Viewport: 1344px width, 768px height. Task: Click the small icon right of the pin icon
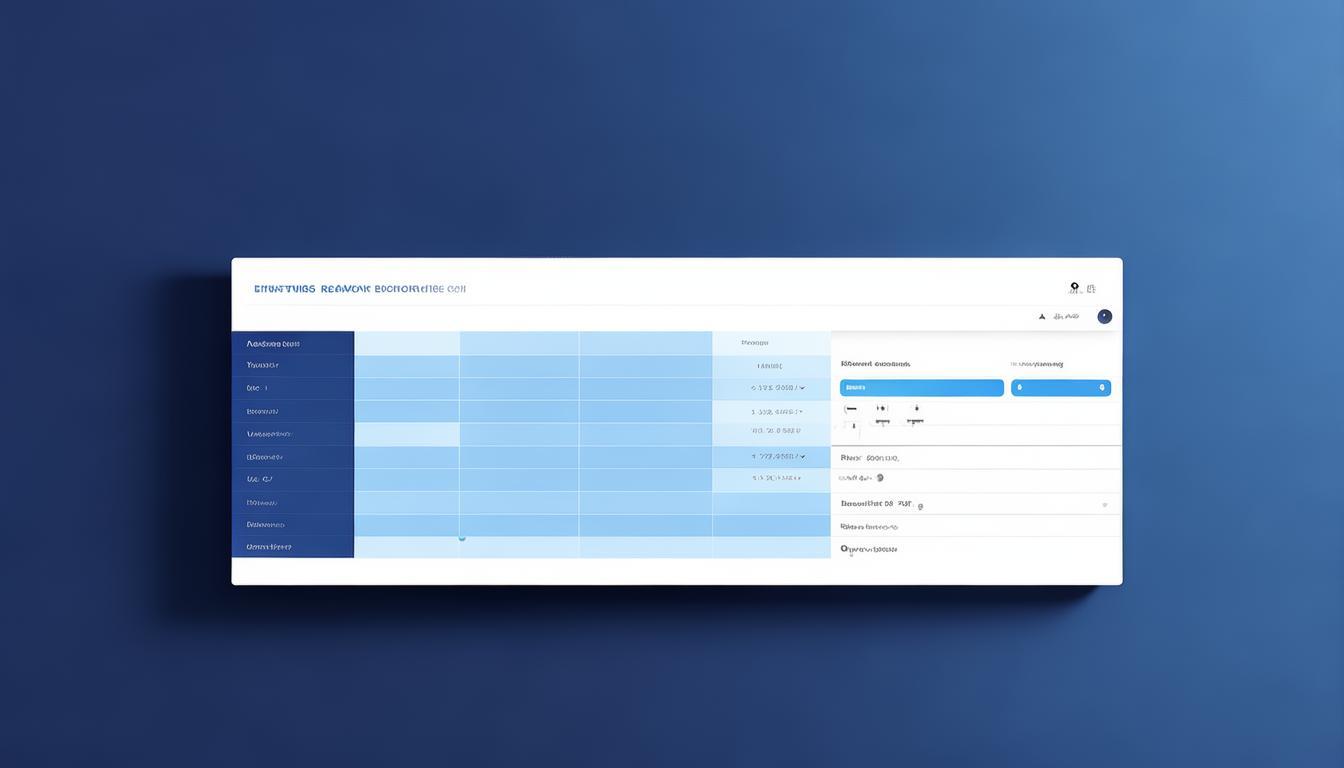click(1091, 289)
